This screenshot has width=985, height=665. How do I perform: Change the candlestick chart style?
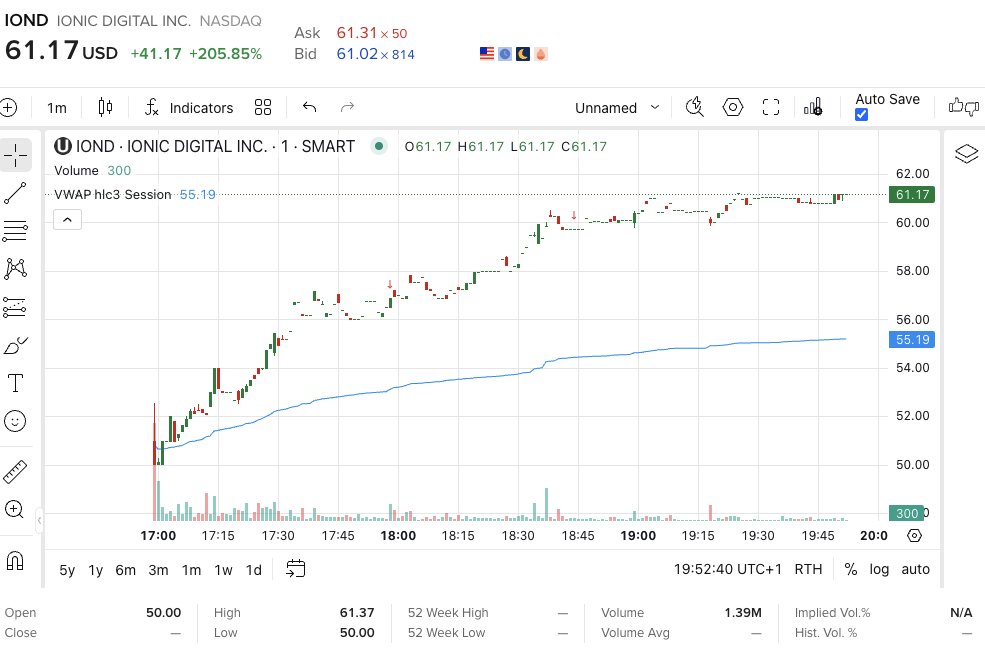pos(106,107)
